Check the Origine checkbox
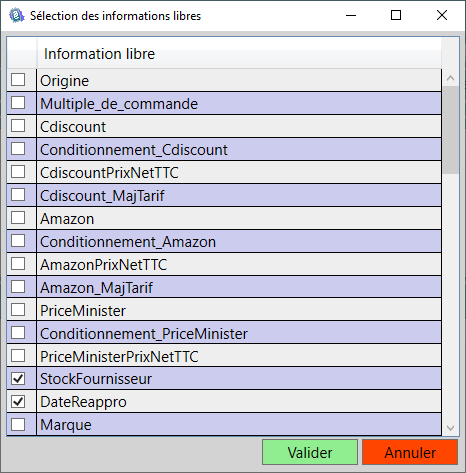The height and width of the screenshot is (473, 466). [x=18, y=80]
